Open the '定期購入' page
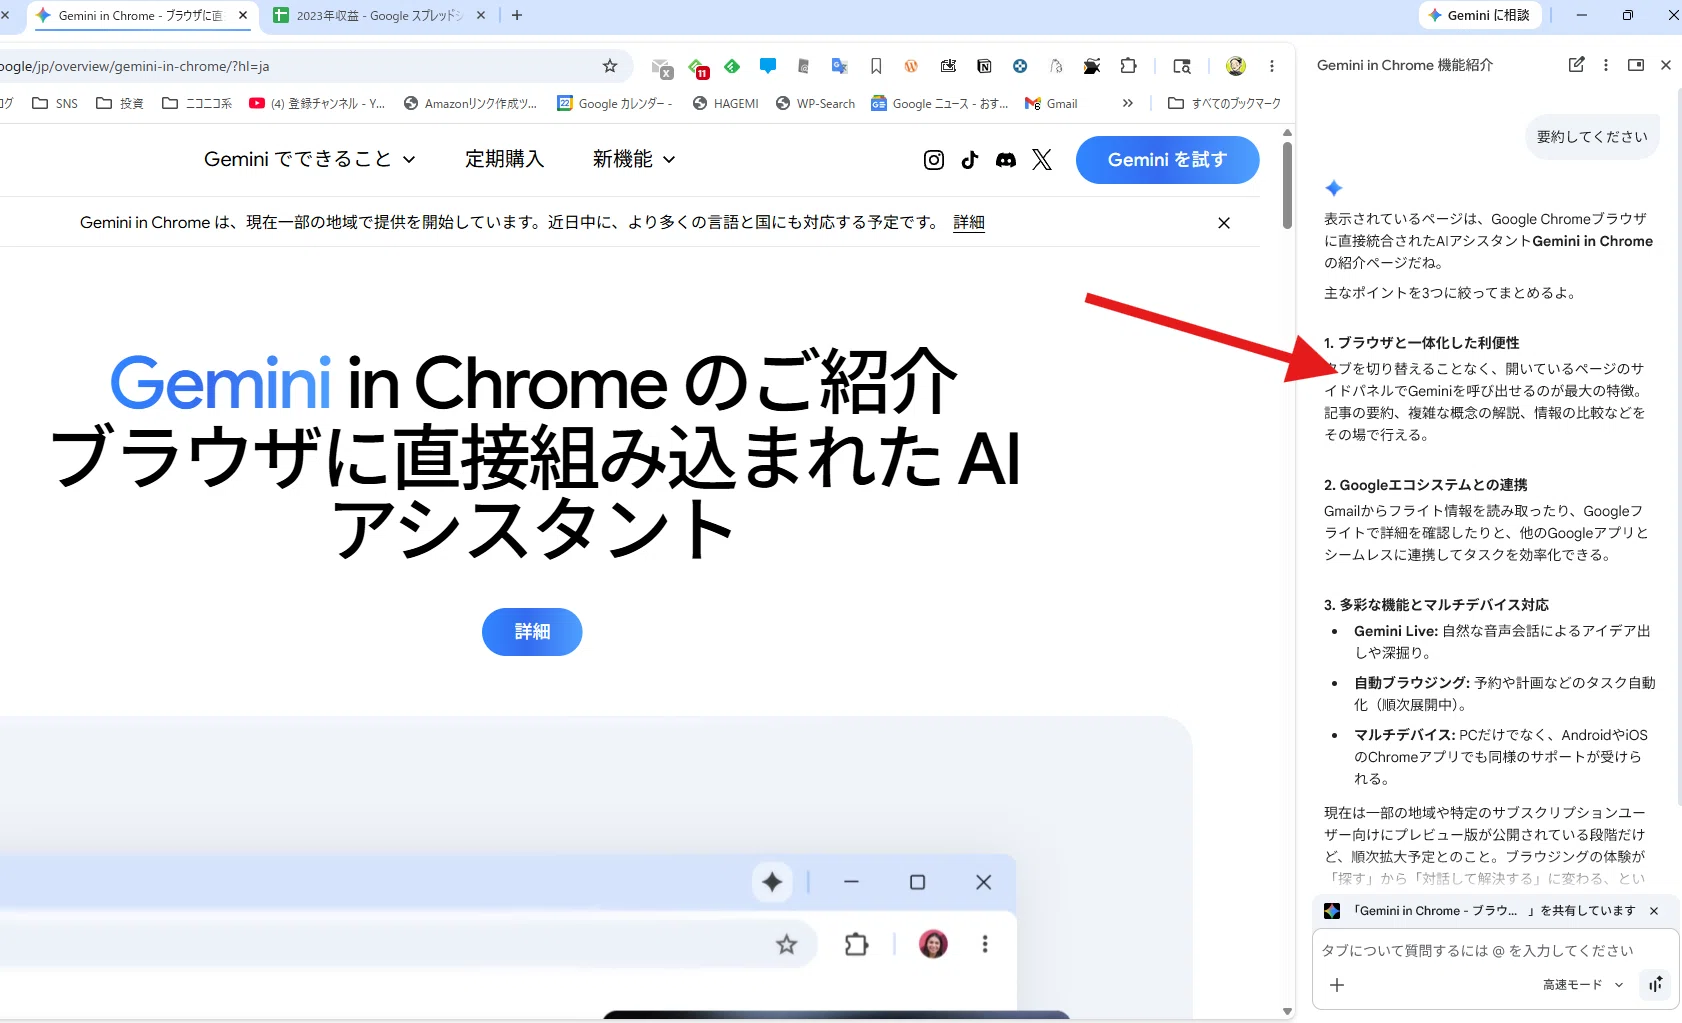1682x1023 pixels. pyautogui.click(x=505, y=159)
